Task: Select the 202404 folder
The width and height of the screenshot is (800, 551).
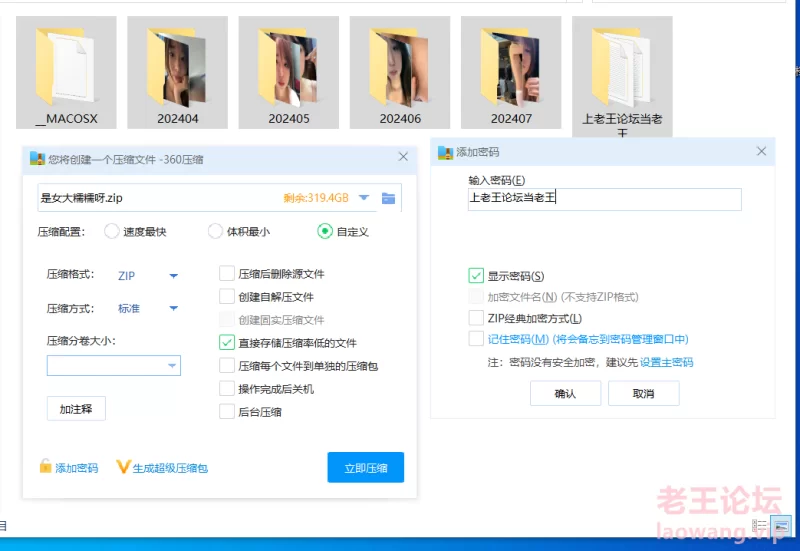Action: (178, 72)
